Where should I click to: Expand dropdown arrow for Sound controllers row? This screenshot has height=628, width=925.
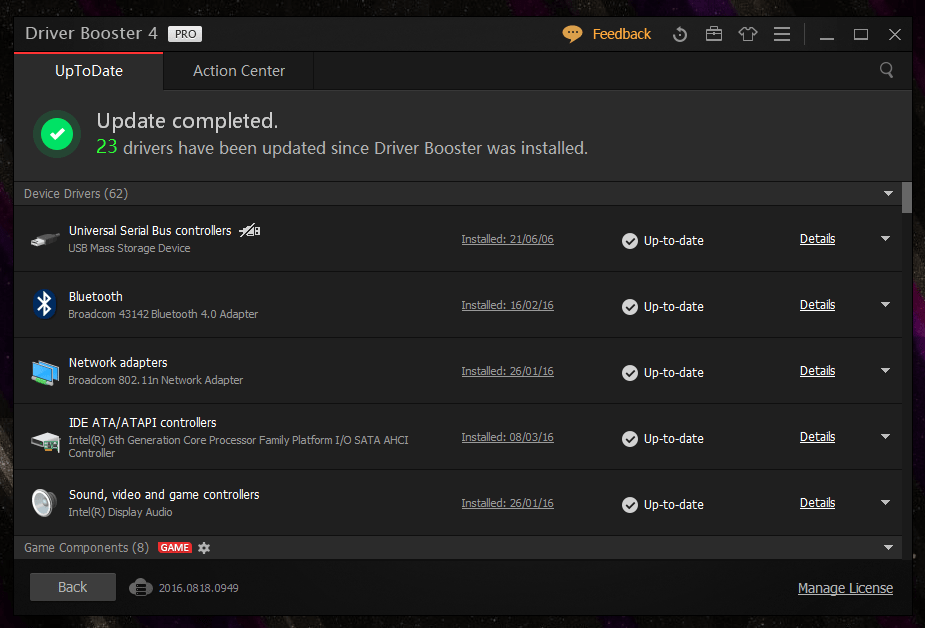885,503
